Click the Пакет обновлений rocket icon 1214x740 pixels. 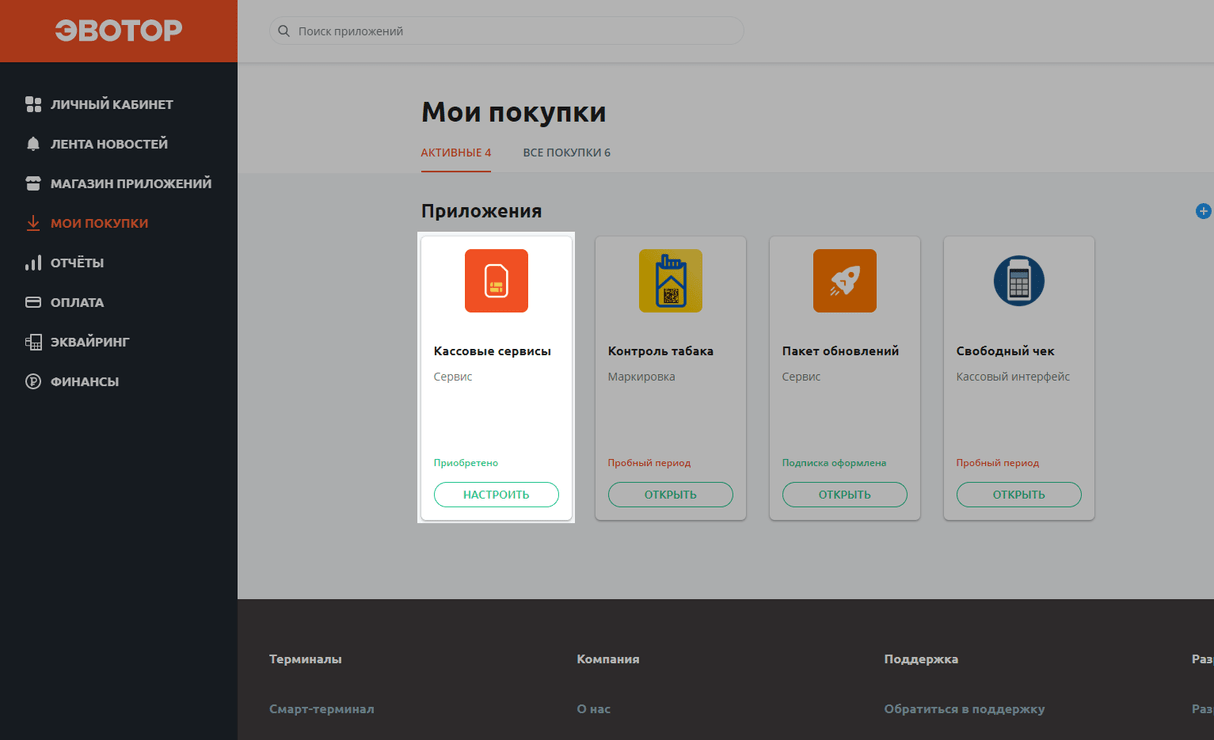coord(844,281)
